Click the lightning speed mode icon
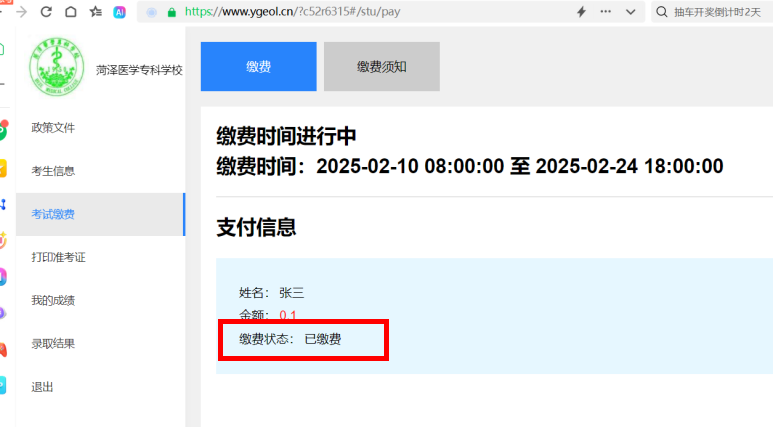The image size is (774, 428). coord(581,12)
